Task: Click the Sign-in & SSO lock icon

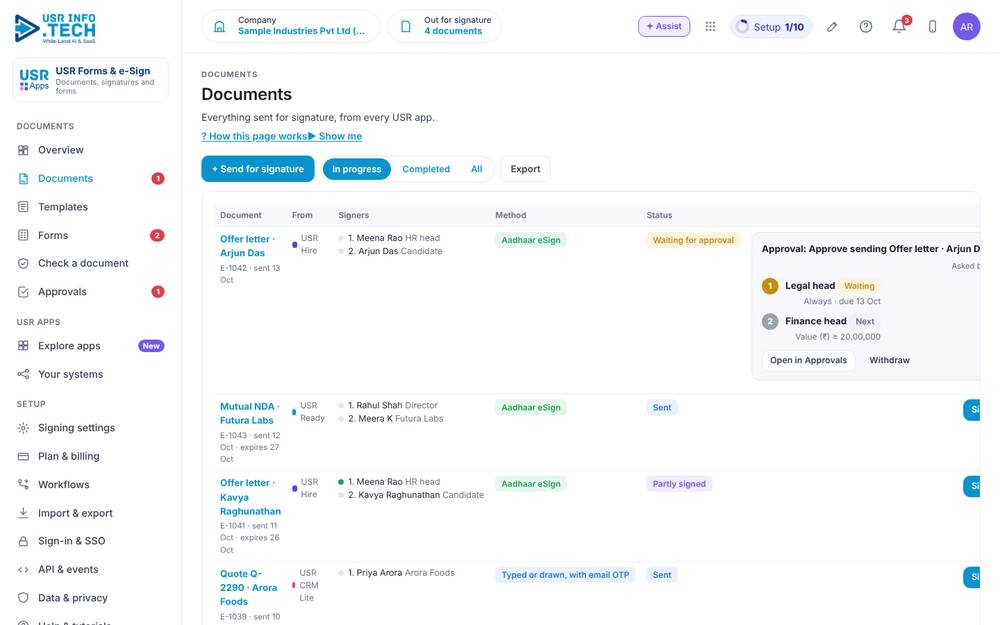Action: tap(24, 541)
